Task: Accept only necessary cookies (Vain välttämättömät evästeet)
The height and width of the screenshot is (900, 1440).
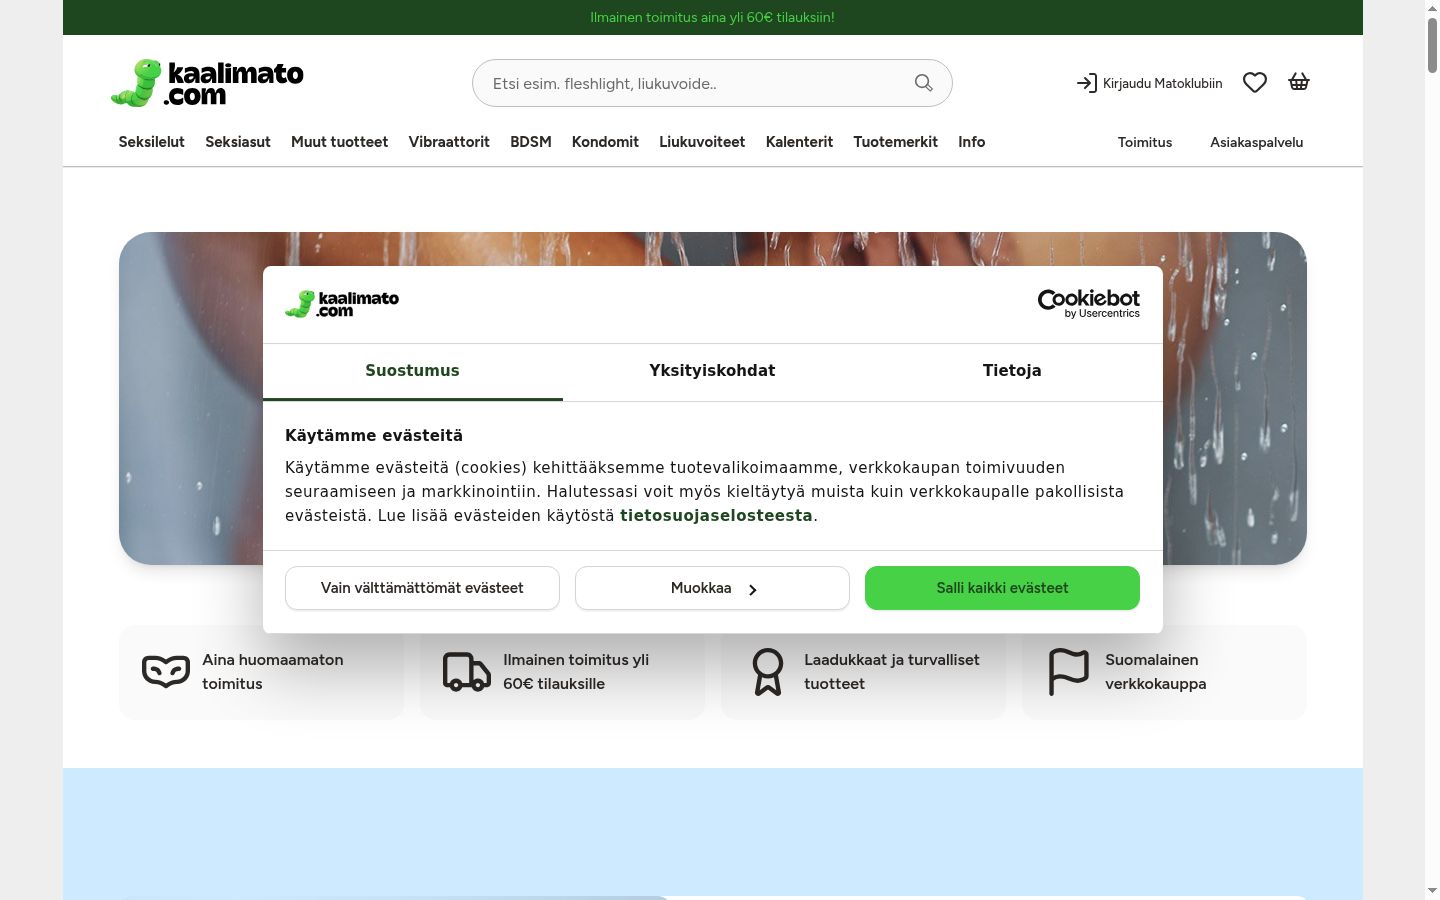Action: point(422,588)
